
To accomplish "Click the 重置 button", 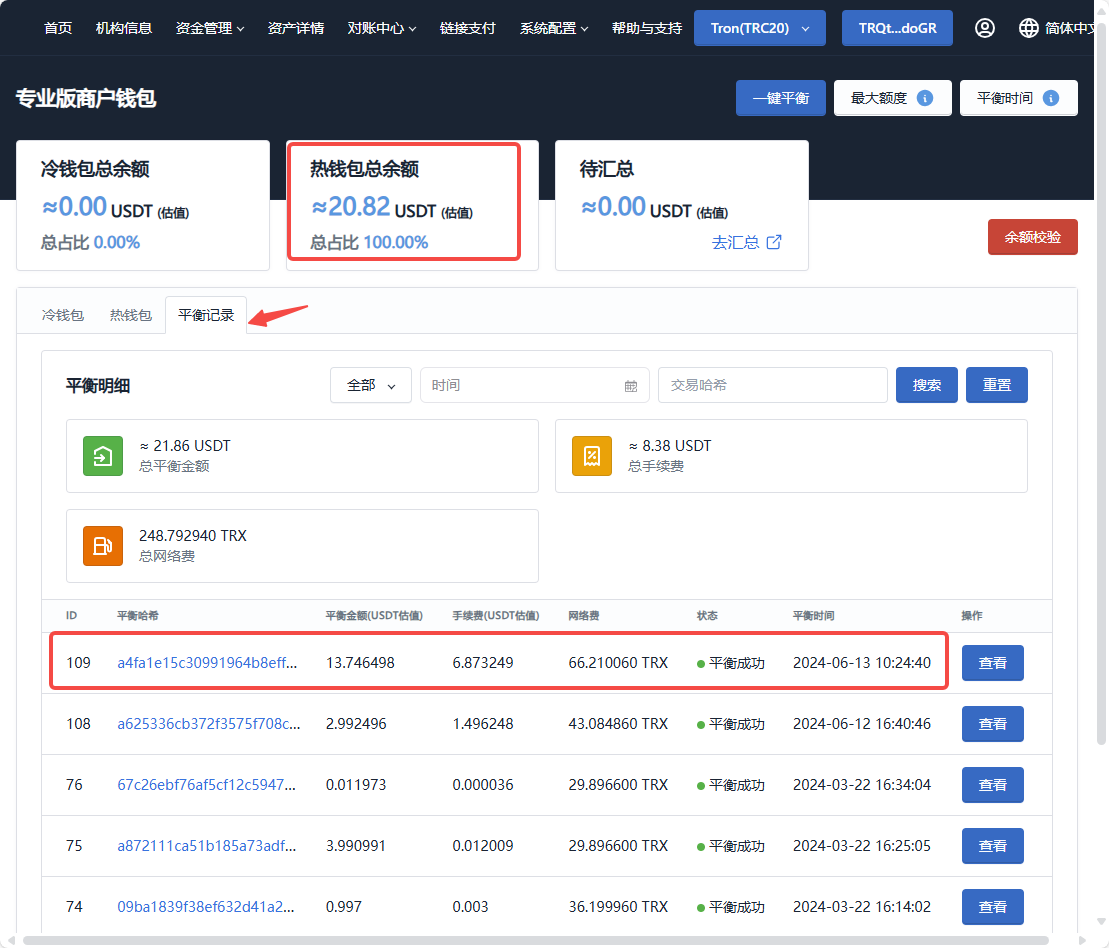I will pyautogui.click(x=997, y=386).
